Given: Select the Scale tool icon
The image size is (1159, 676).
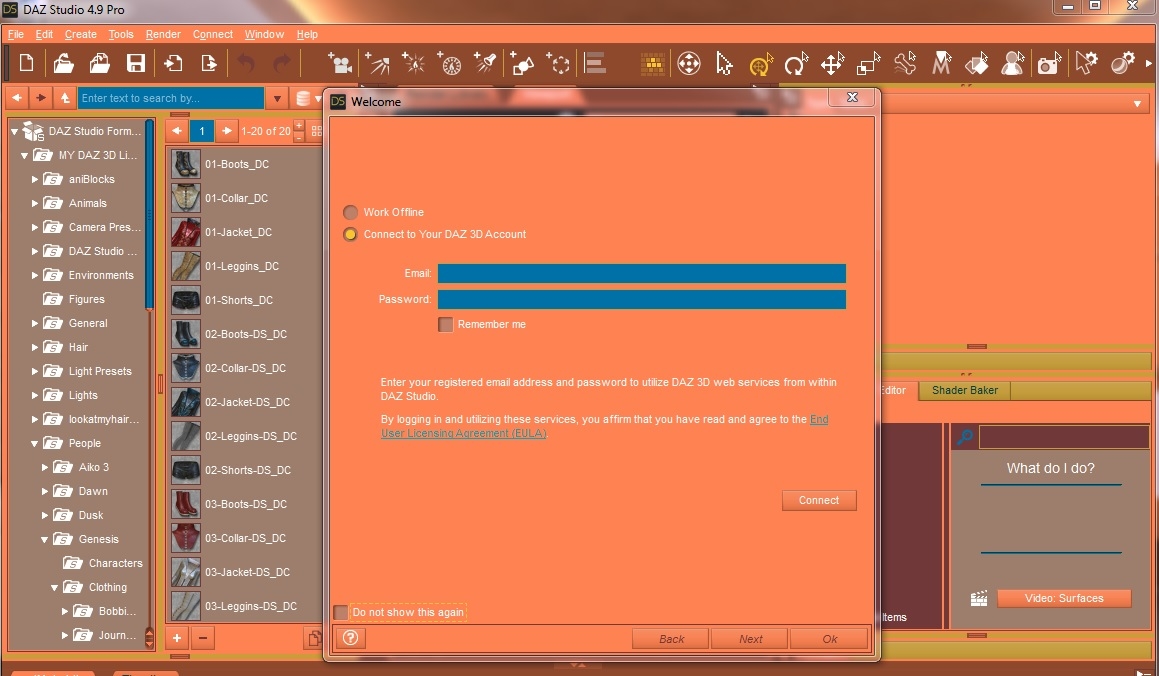Looking at the screenshot, I should [868, 65].
